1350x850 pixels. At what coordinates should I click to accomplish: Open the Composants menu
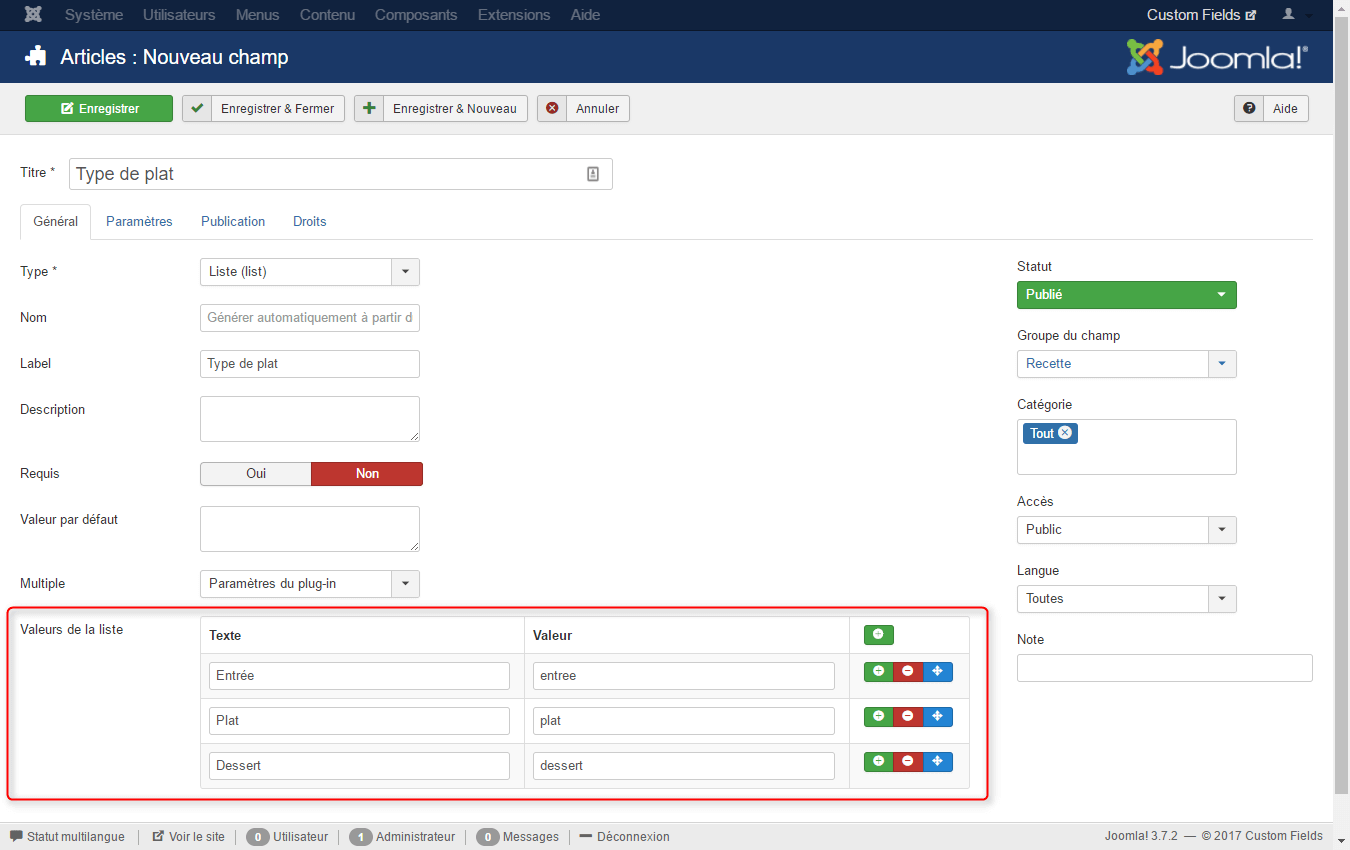(416, 15)
